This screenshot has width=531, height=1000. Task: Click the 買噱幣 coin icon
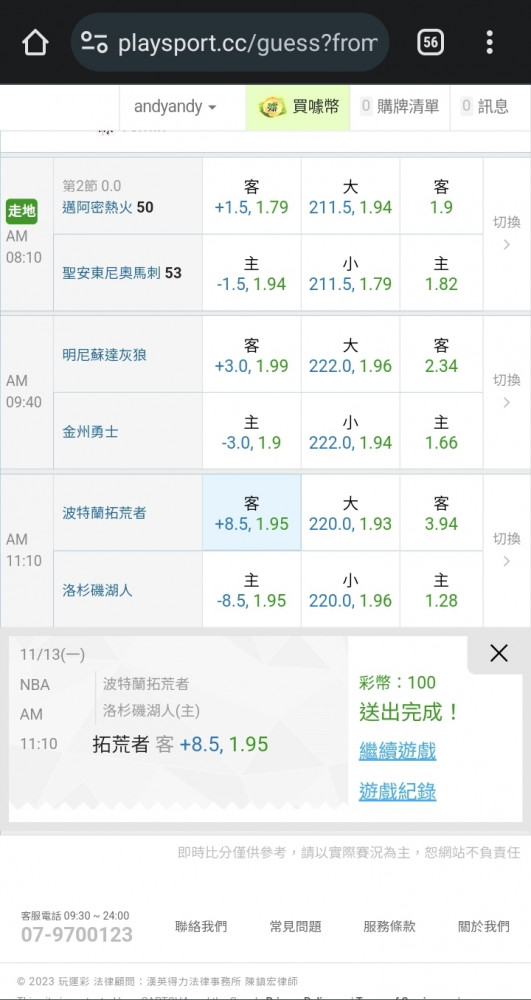point(272,107)
